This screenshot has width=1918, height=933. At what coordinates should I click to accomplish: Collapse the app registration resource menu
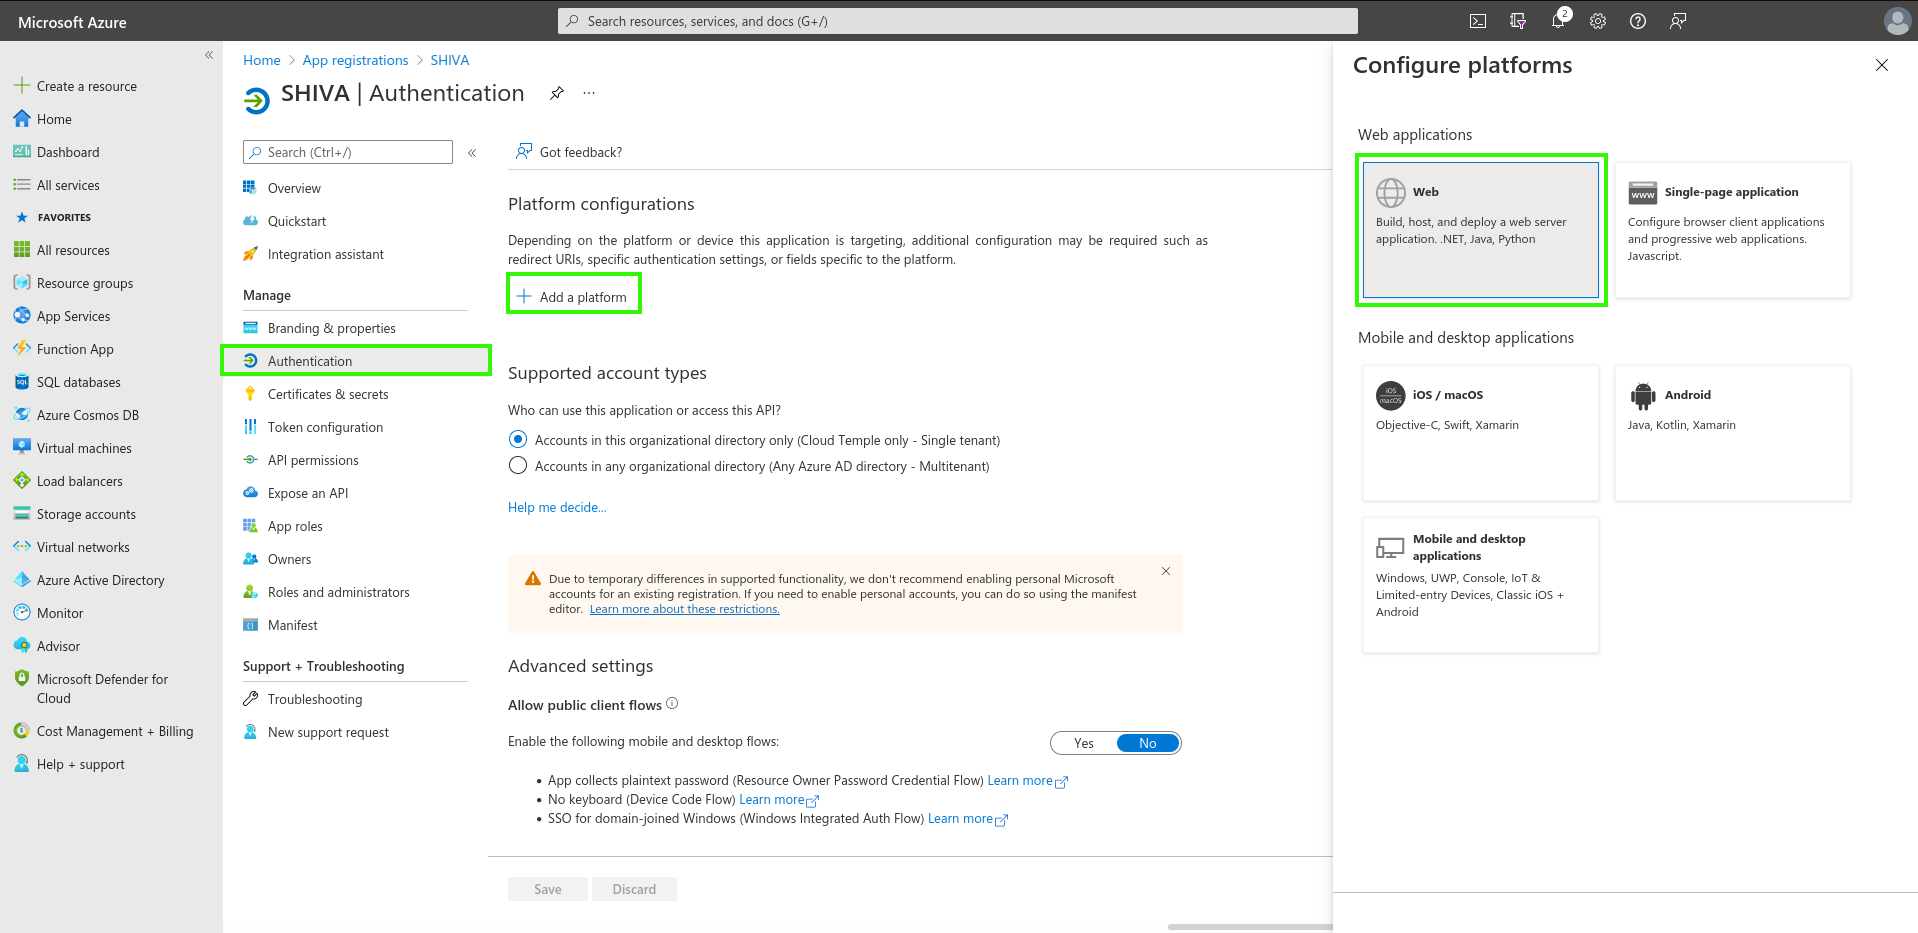tap(472, 153)
